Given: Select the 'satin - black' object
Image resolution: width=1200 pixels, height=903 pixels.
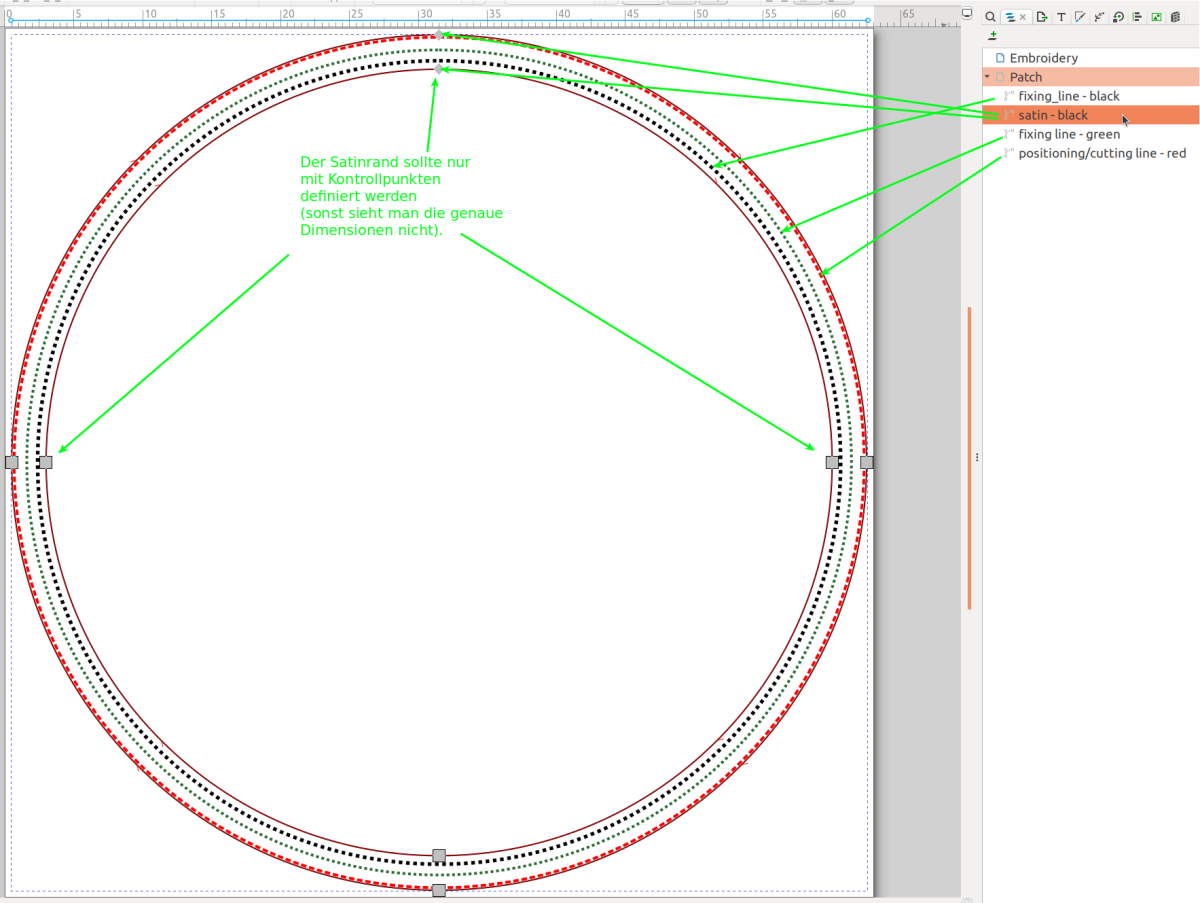Looking at the screenshot, I should coord(1091,115).
